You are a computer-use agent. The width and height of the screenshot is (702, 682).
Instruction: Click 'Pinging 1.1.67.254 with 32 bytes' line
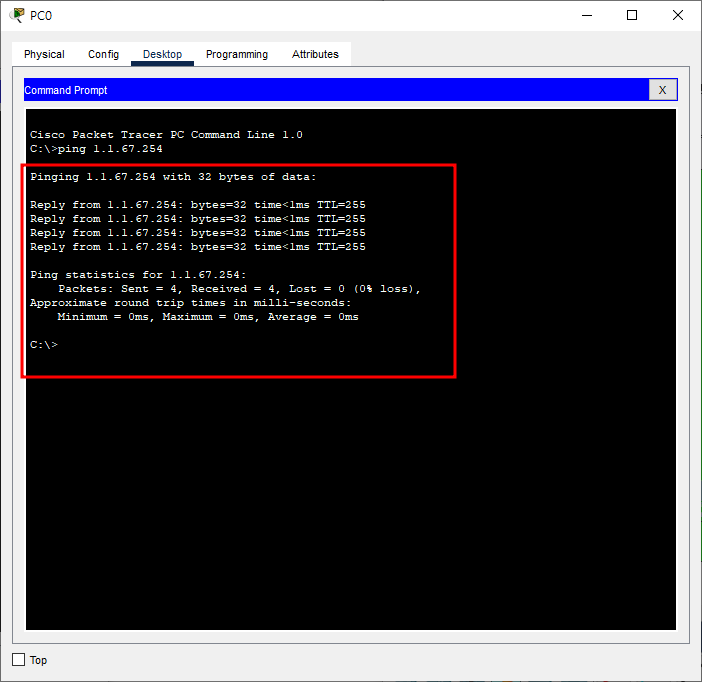[x=173, y=177]
